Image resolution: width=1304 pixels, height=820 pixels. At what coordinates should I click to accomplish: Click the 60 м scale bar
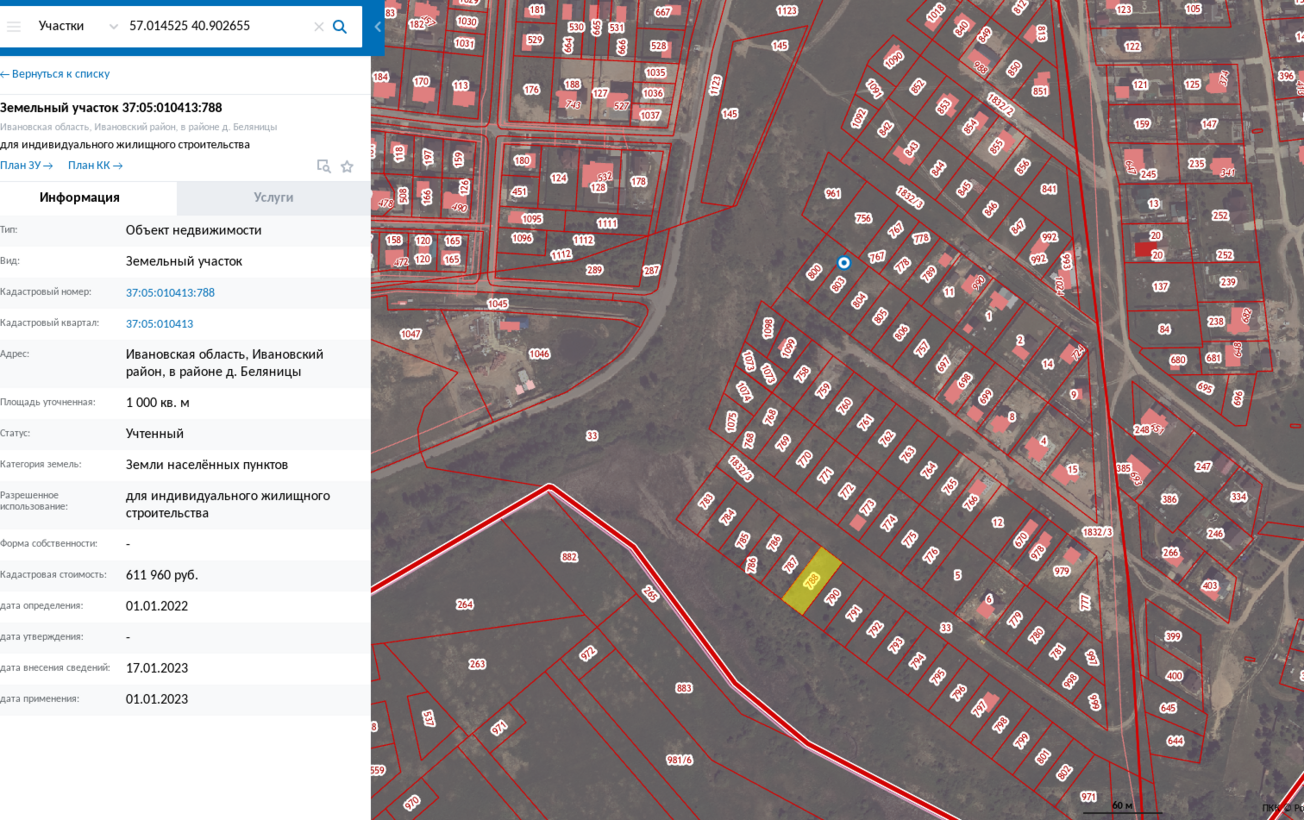(x=1122, y=806)
